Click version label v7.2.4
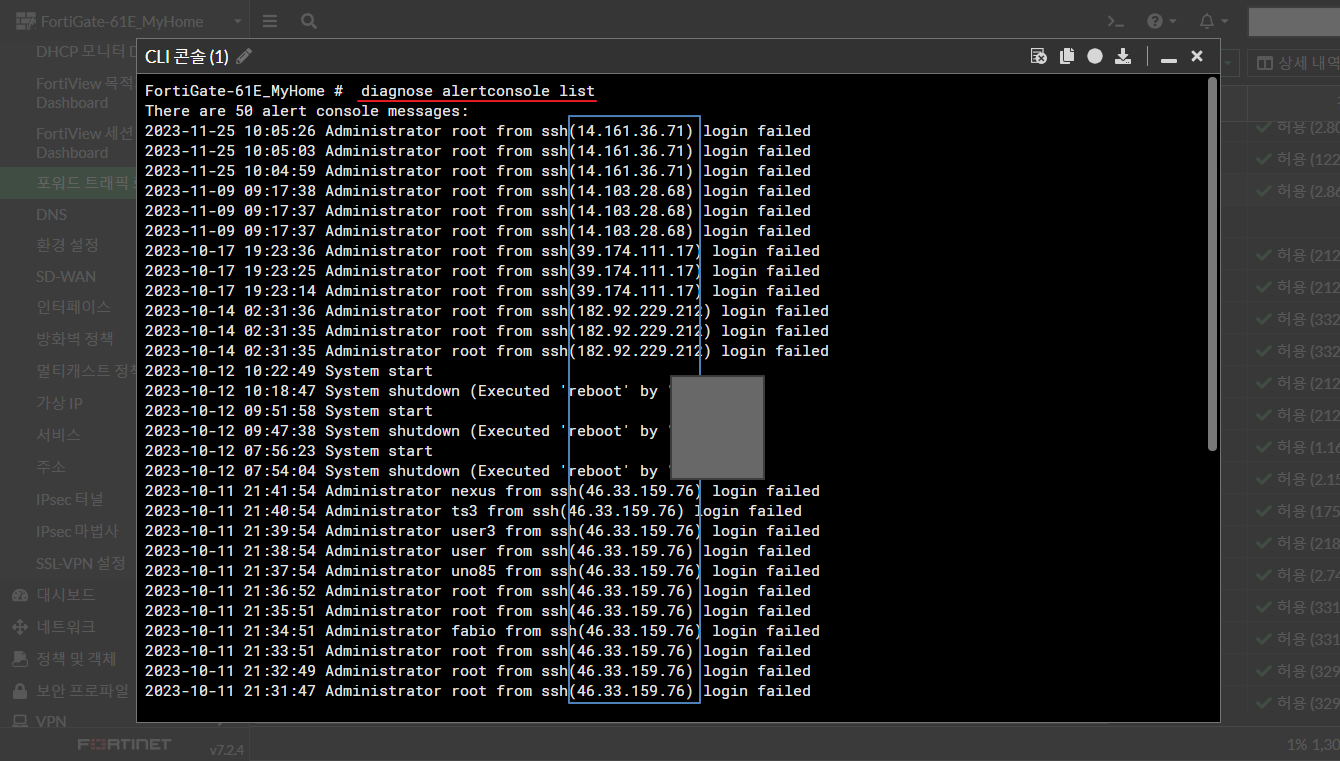 coord(227,749)
